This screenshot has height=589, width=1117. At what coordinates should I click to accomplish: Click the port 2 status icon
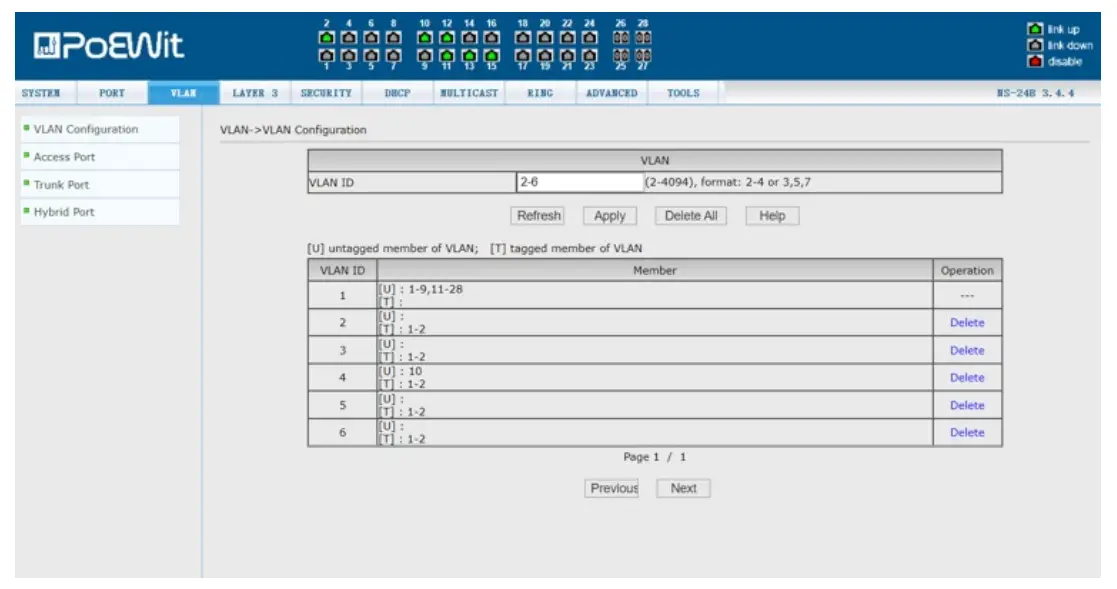pos(327,38)
